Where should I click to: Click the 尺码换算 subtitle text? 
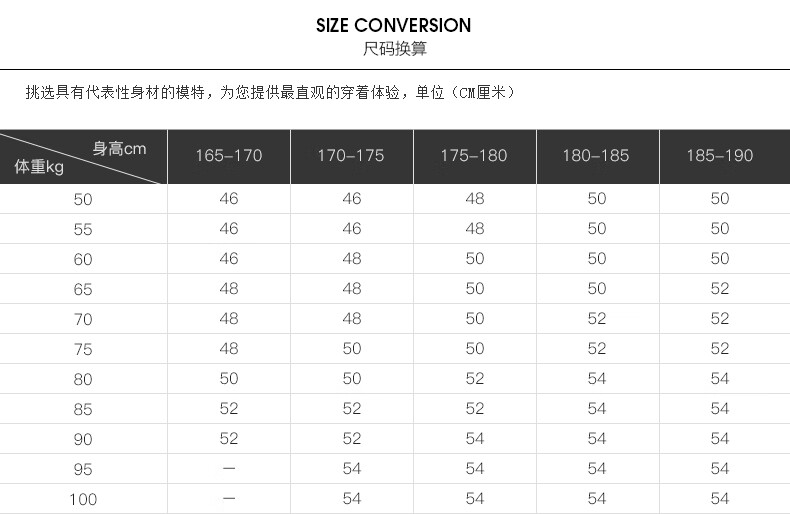(394, 49)
